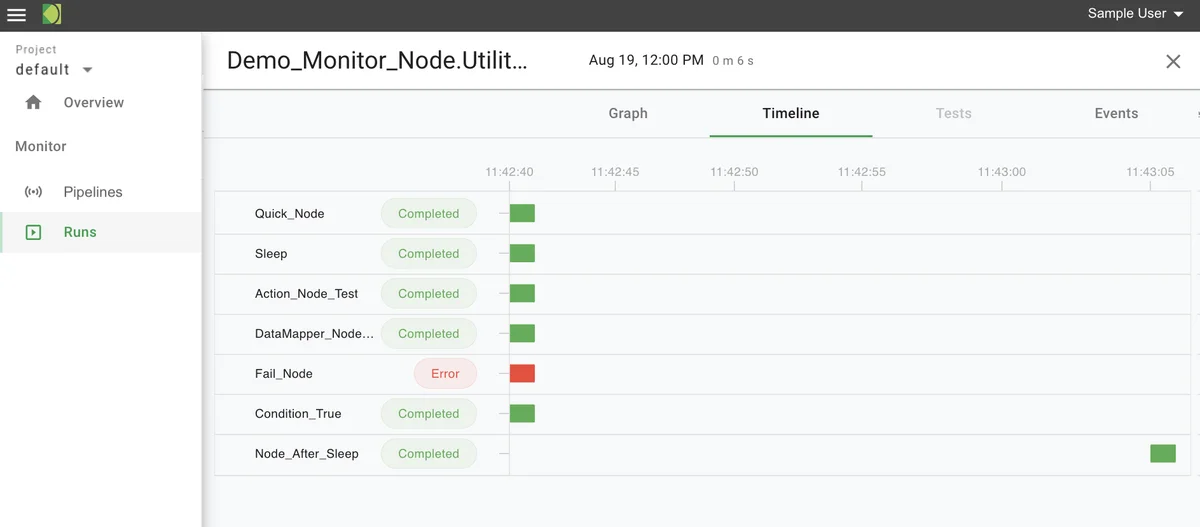1200x527 pixels.
Task: Click the Fail_Node Error status badge
Action: click(445, 374)
